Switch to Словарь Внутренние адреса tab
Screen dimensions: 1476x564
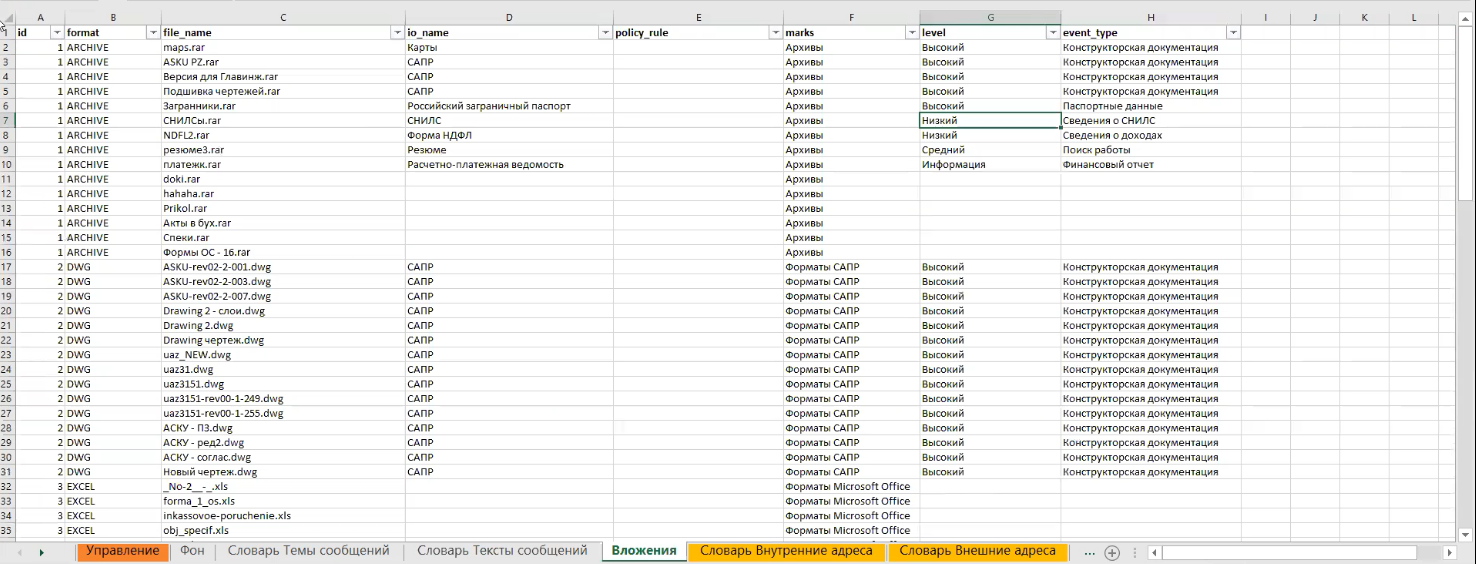(x=786, y=551)
